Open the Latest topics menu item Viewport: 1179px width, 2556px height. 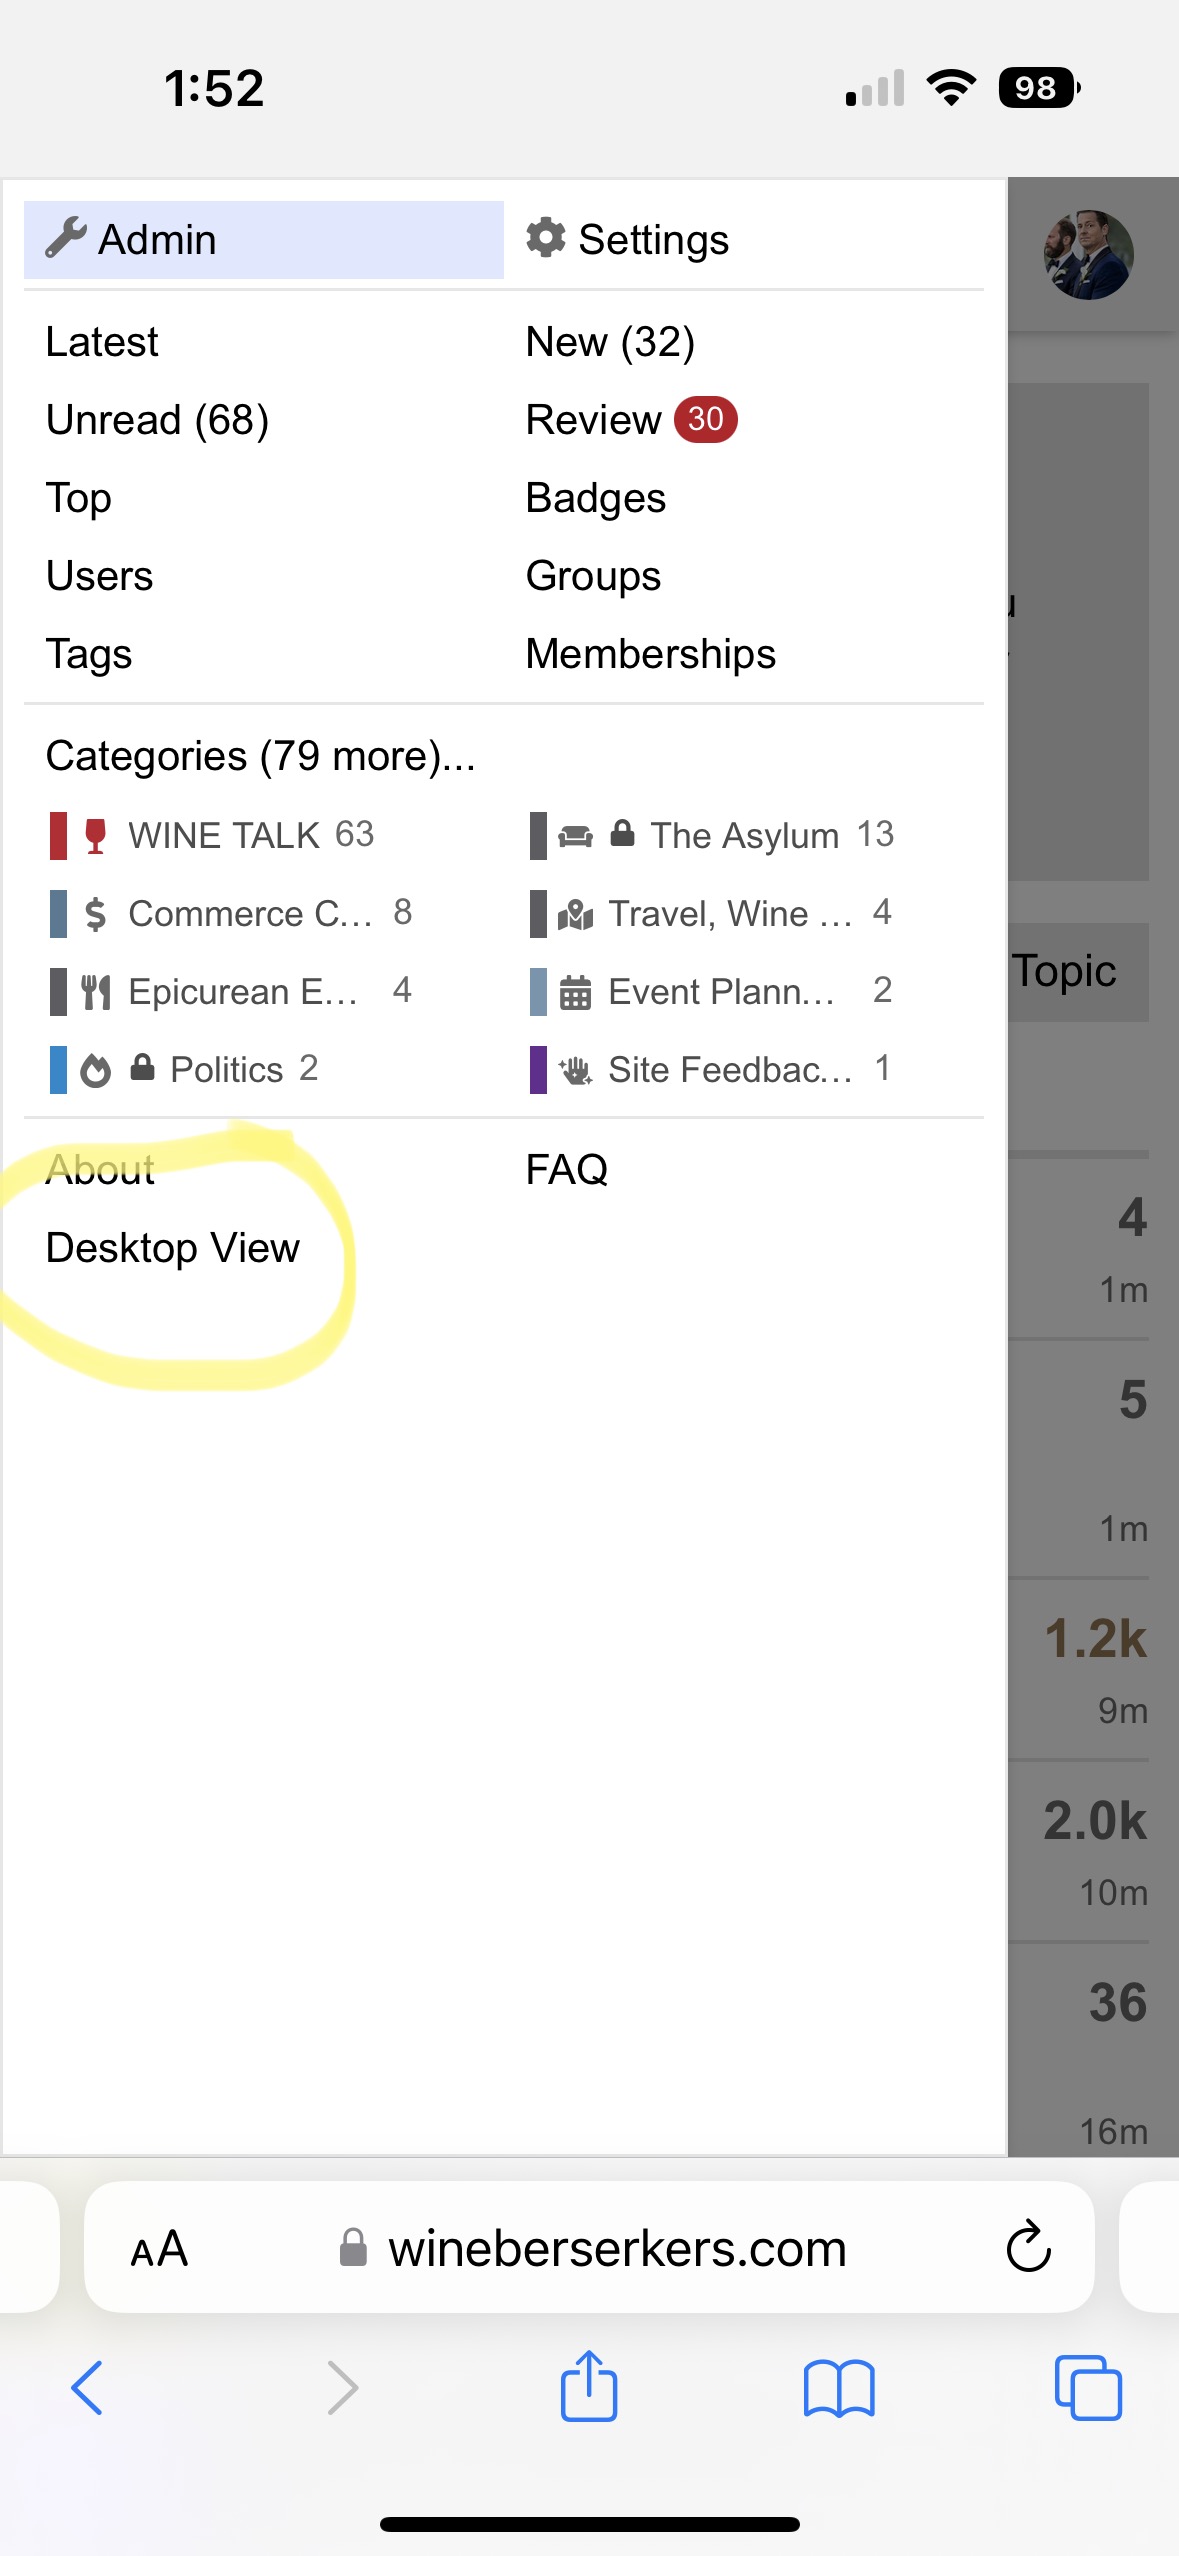(102, 342)
